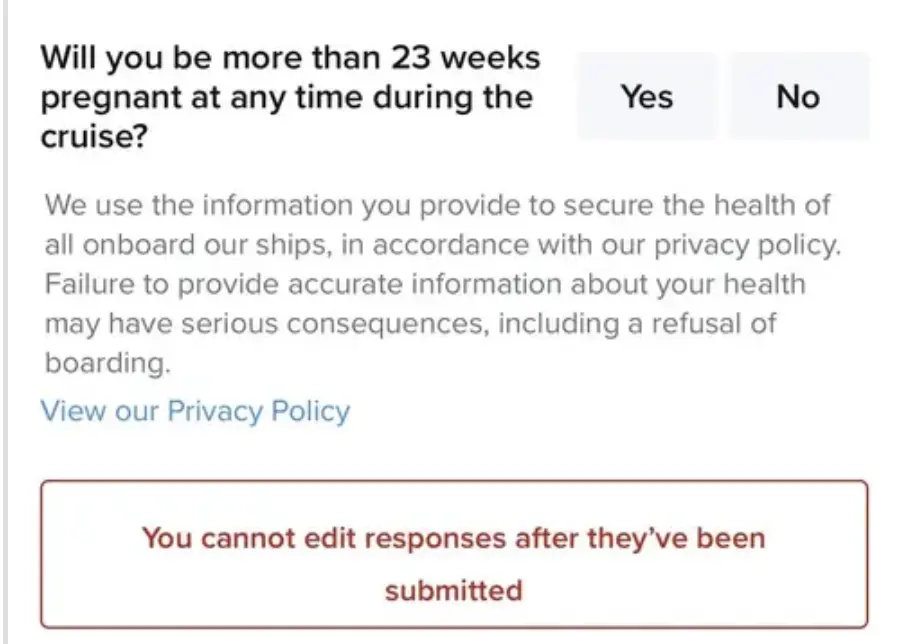Click the red cannot-edit-responses warning box
906x644 pixels.
453,554
